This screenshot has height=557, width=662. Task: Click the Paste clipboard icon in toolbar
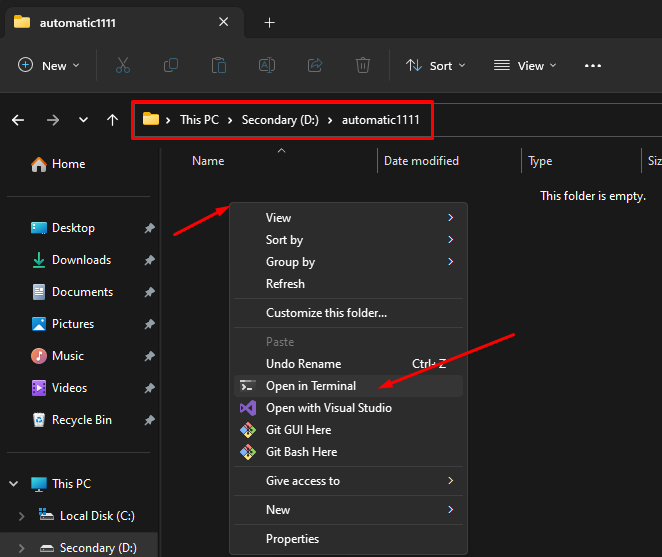click(218, 65)
